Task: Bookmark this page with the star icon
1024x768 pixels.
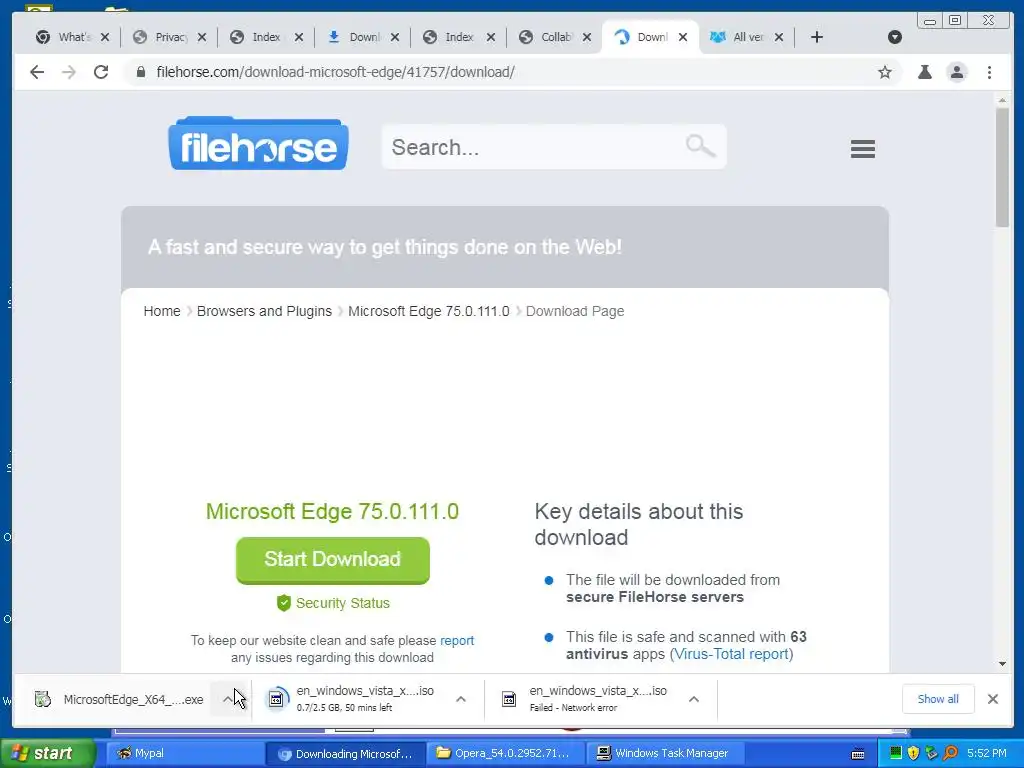Action: pos(885,72)
